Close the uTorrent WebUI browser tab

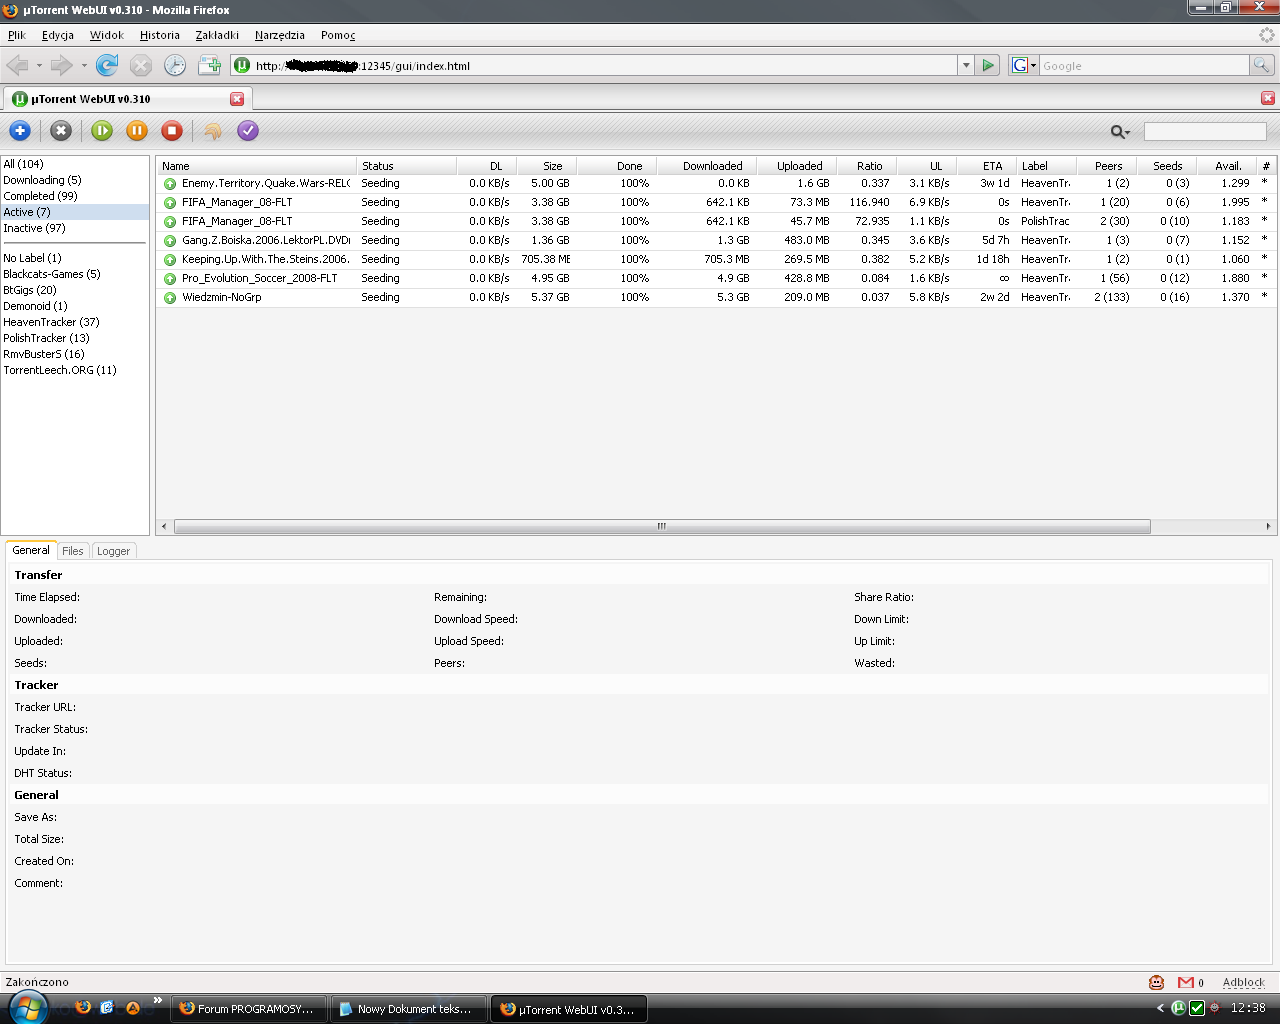237,99
